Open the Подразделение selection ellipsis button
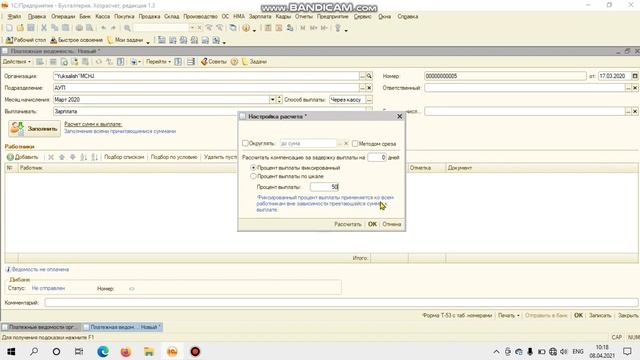Image resolution: width=640 pixels, height=360 pixels. click(362, 88)
